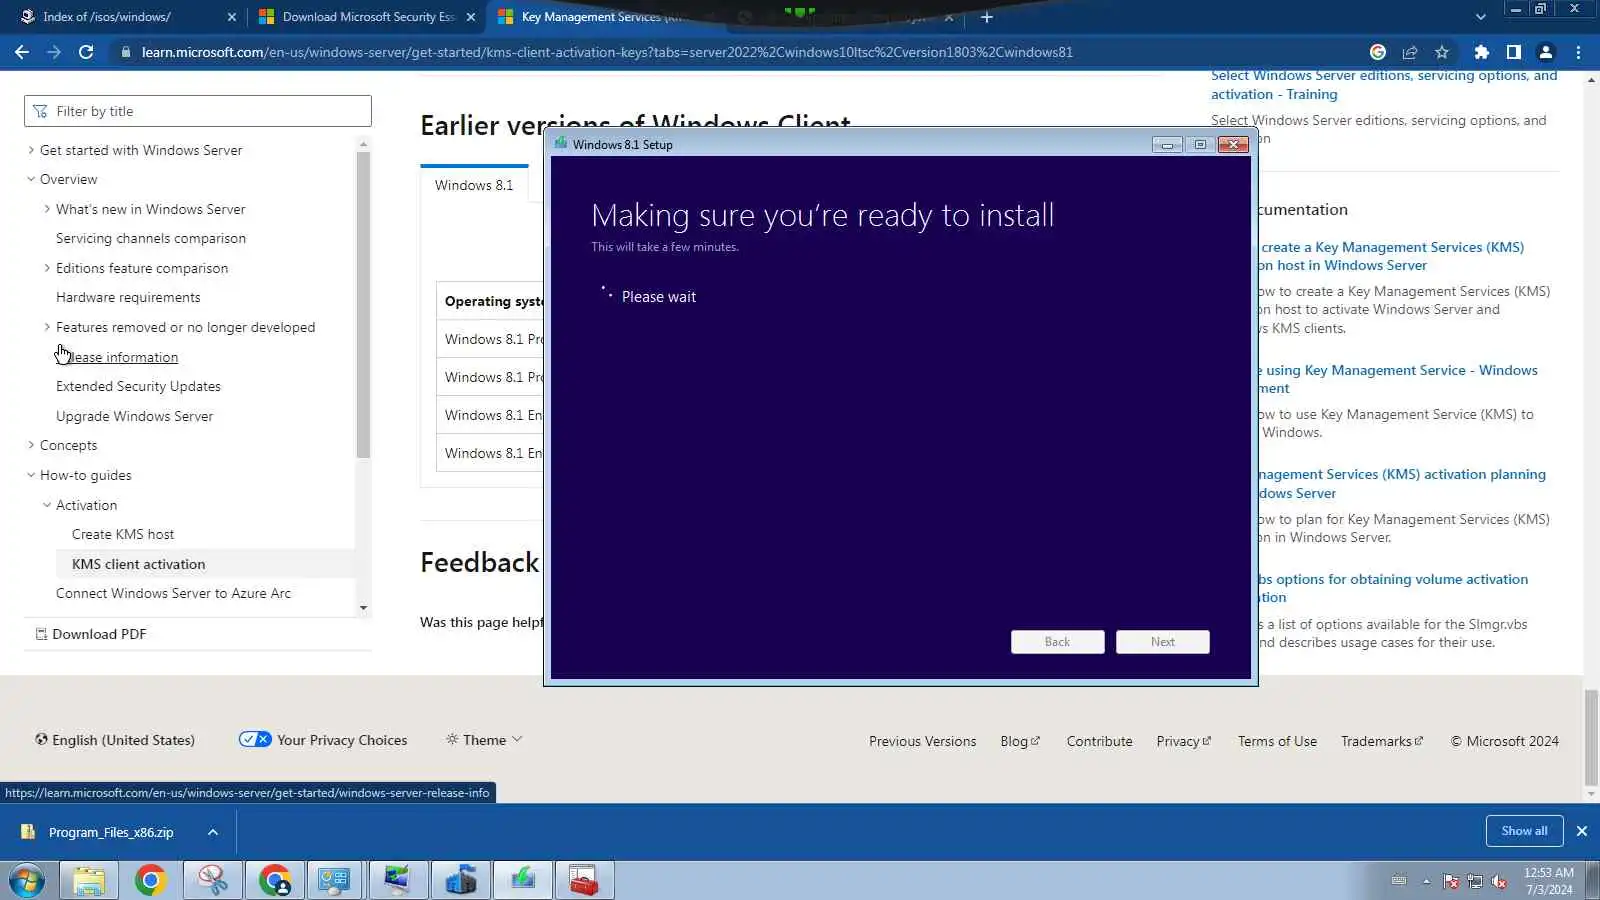Open the Chrome profile avatar
Screen dimensions: 1600x900
(x=1546, y=52)
